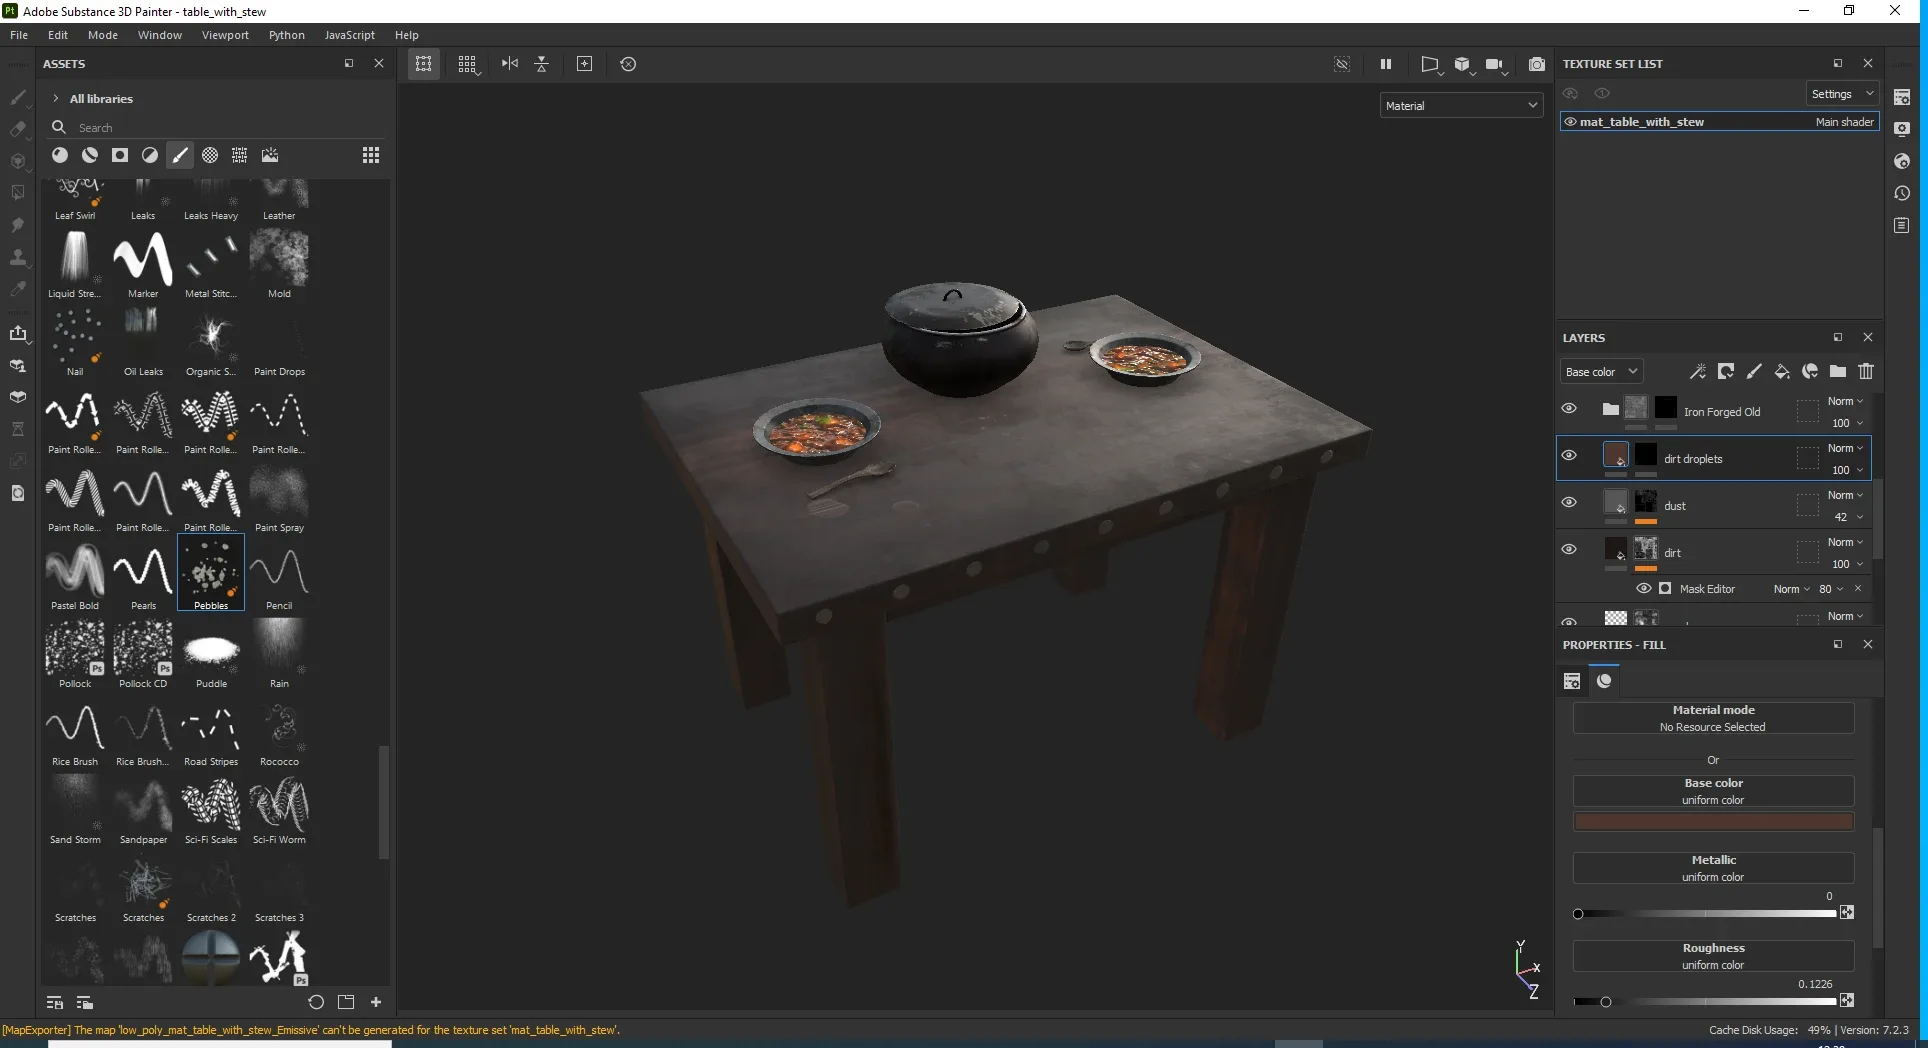The height and width of the screenshot is (1048, 1928).
Task: Filter assets by Materials sphere icon
Action: pos(60,155)
